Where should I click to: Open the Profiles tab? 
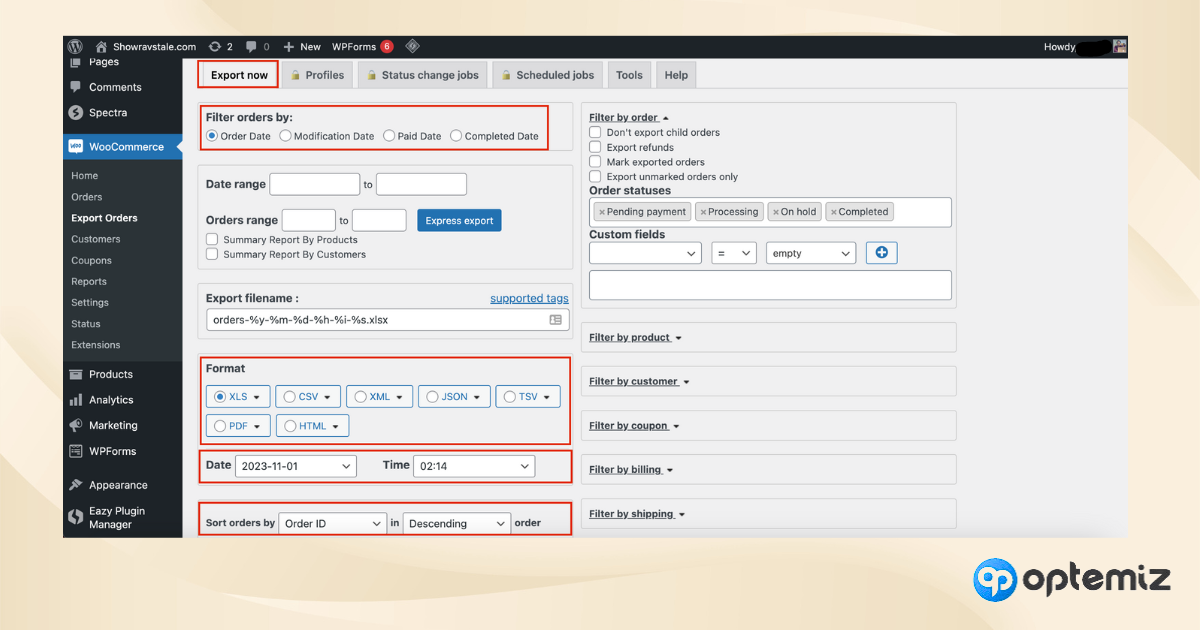(x=316, y=75)
